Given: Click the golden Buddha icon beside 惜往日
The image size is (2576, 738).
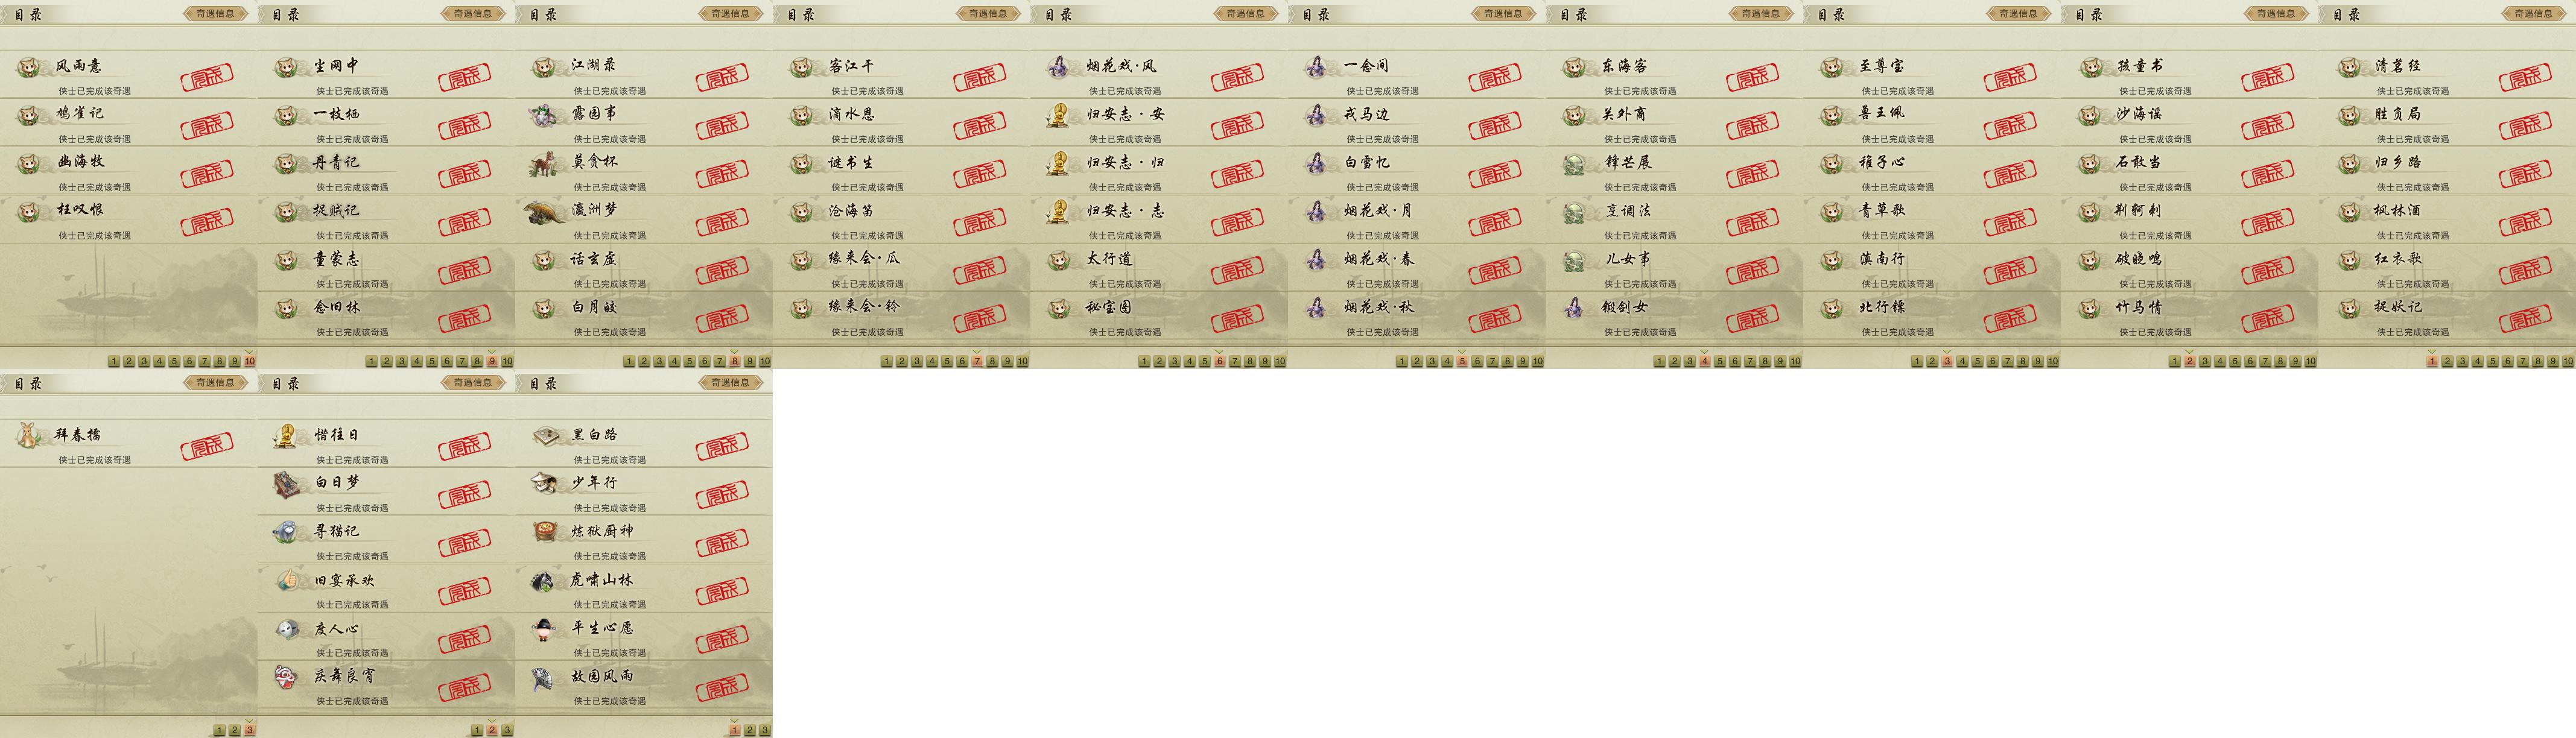Looking at the screenshot, I should click(286, 435).
